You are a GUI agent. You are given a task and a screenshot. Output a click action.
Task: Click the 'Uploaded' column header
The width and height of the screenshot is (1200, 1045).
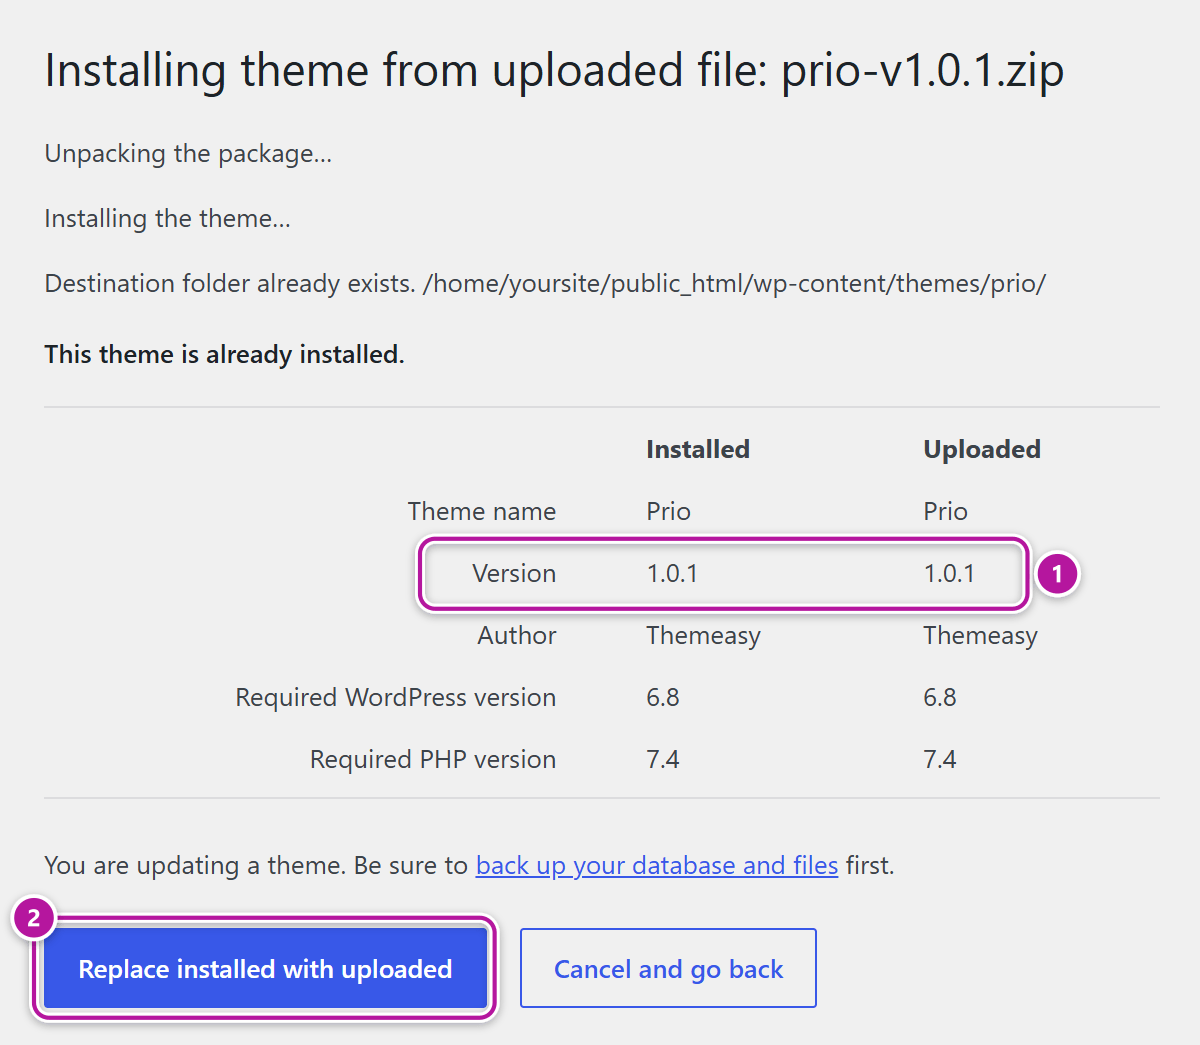pyautogui.click(x=981, y=450)
